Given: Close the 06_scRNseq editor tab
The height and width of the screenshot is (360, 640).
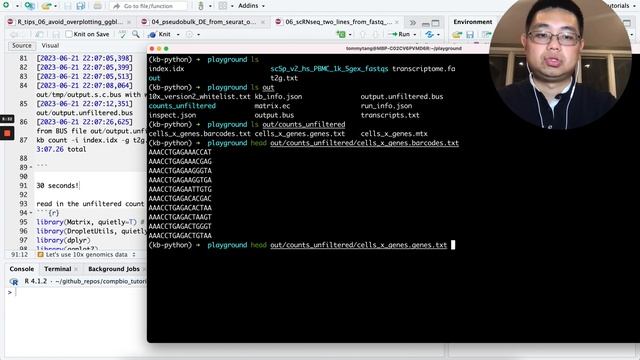Looking at the screenshot, I should pos(397,22).
